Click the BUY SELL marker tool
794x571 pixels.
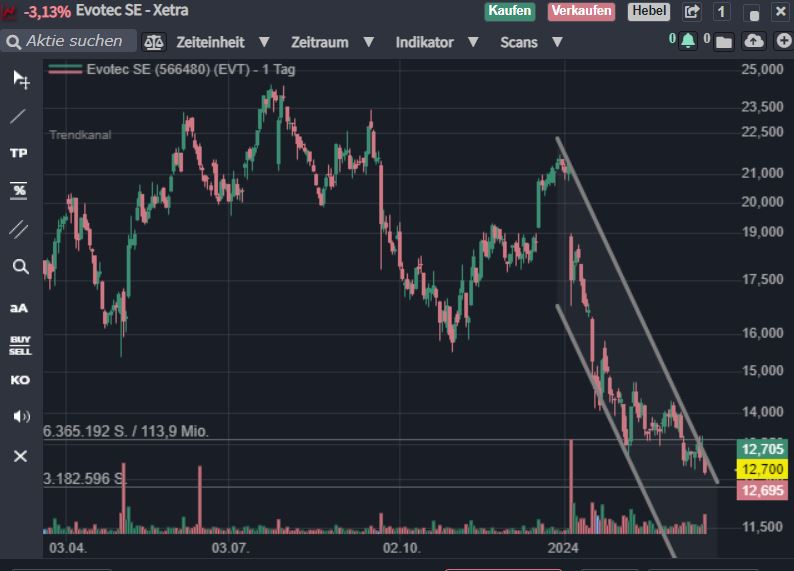pos(20,345)
